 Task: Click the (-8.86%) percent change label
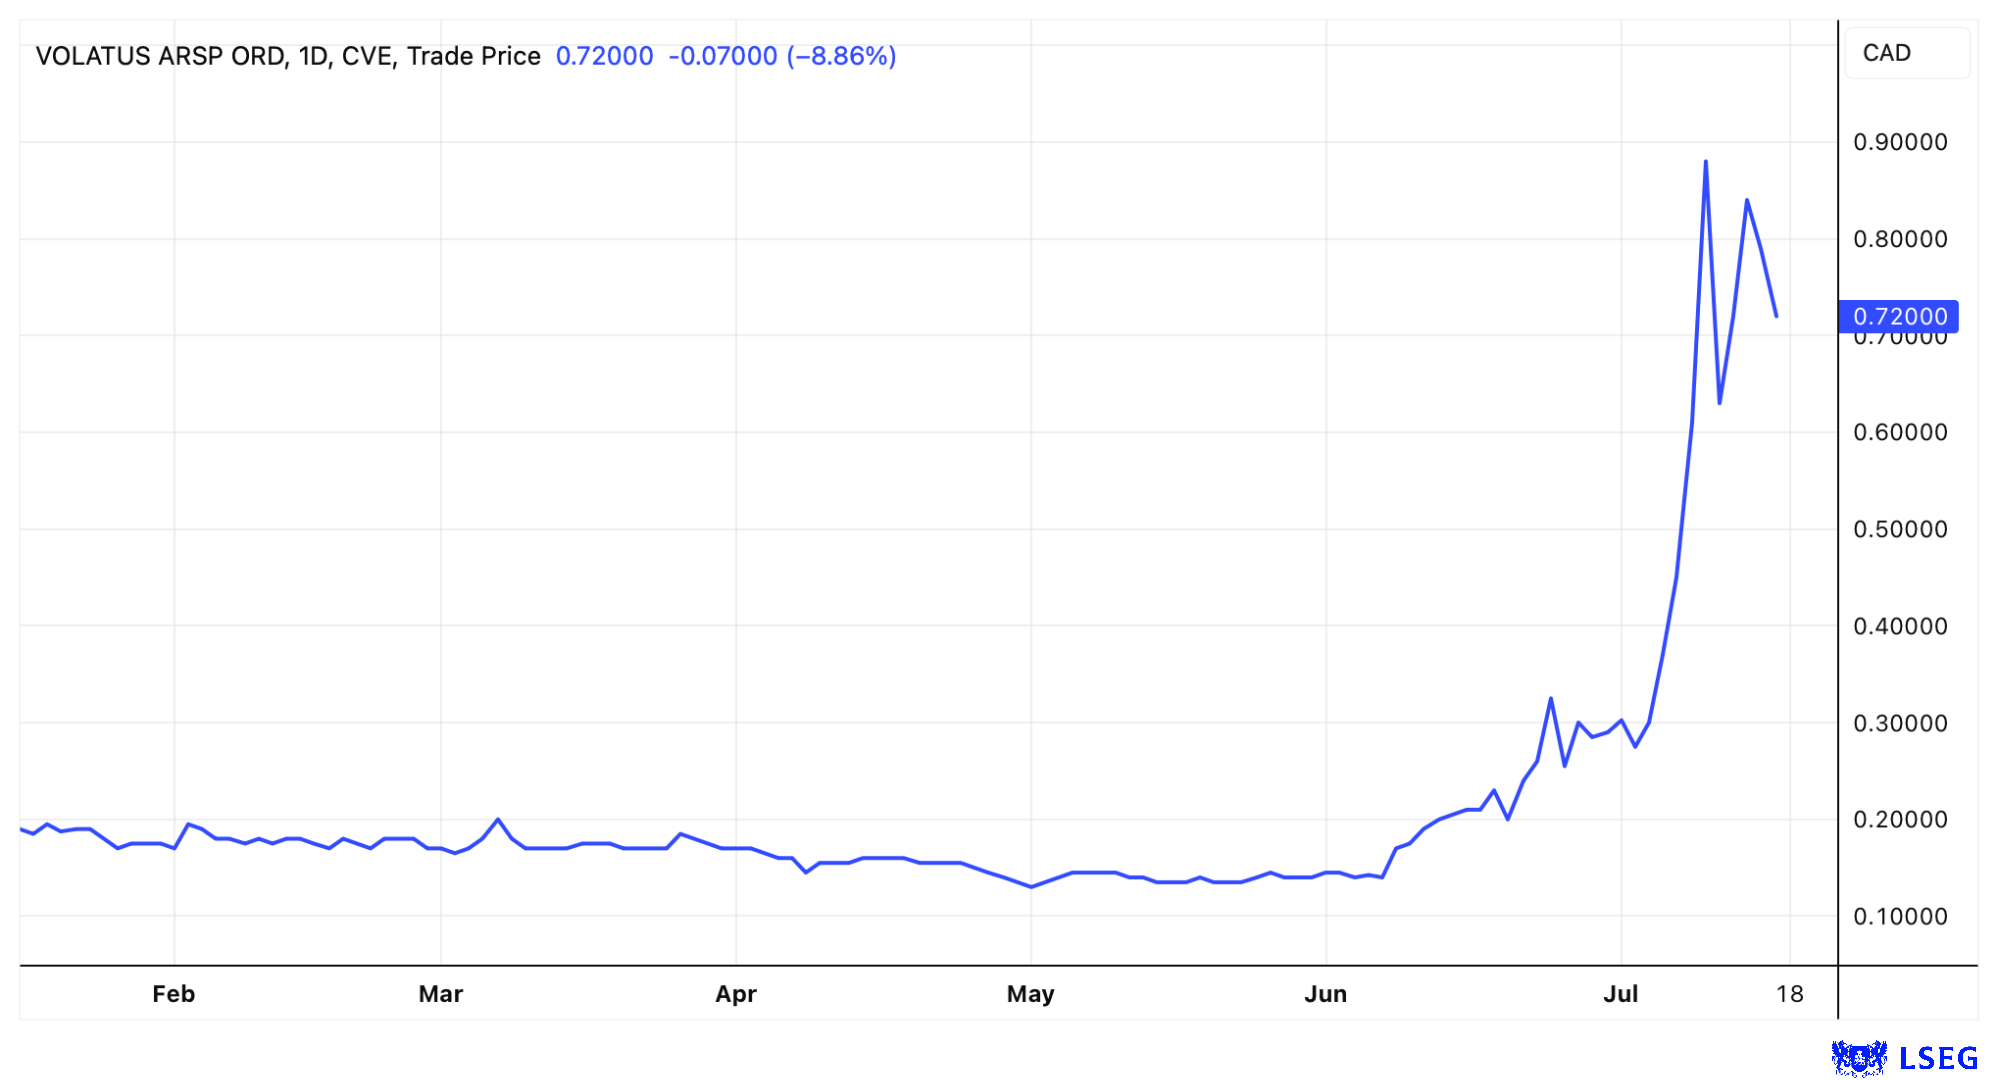click(x=841, y=56)
